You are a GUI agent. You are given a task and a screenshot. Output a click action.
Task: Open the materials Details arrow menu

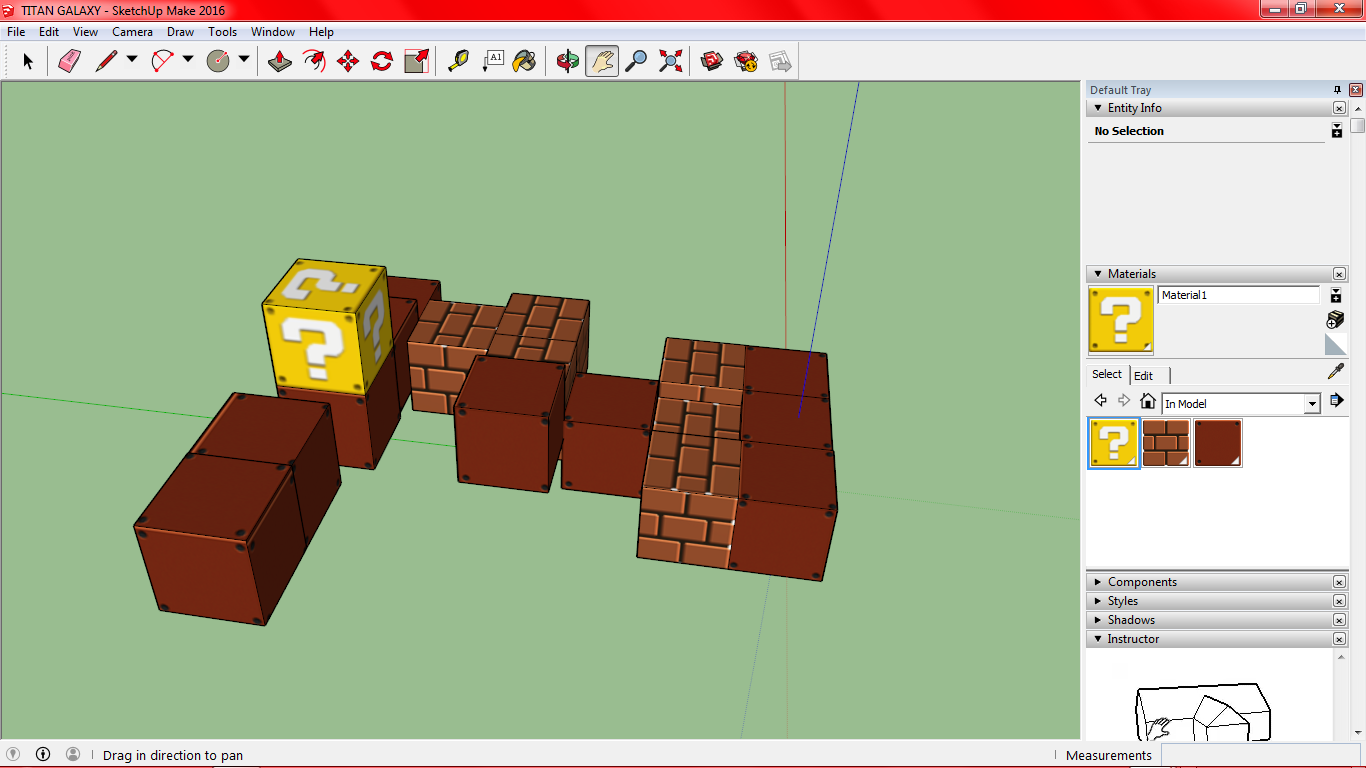coord(1337,401)
